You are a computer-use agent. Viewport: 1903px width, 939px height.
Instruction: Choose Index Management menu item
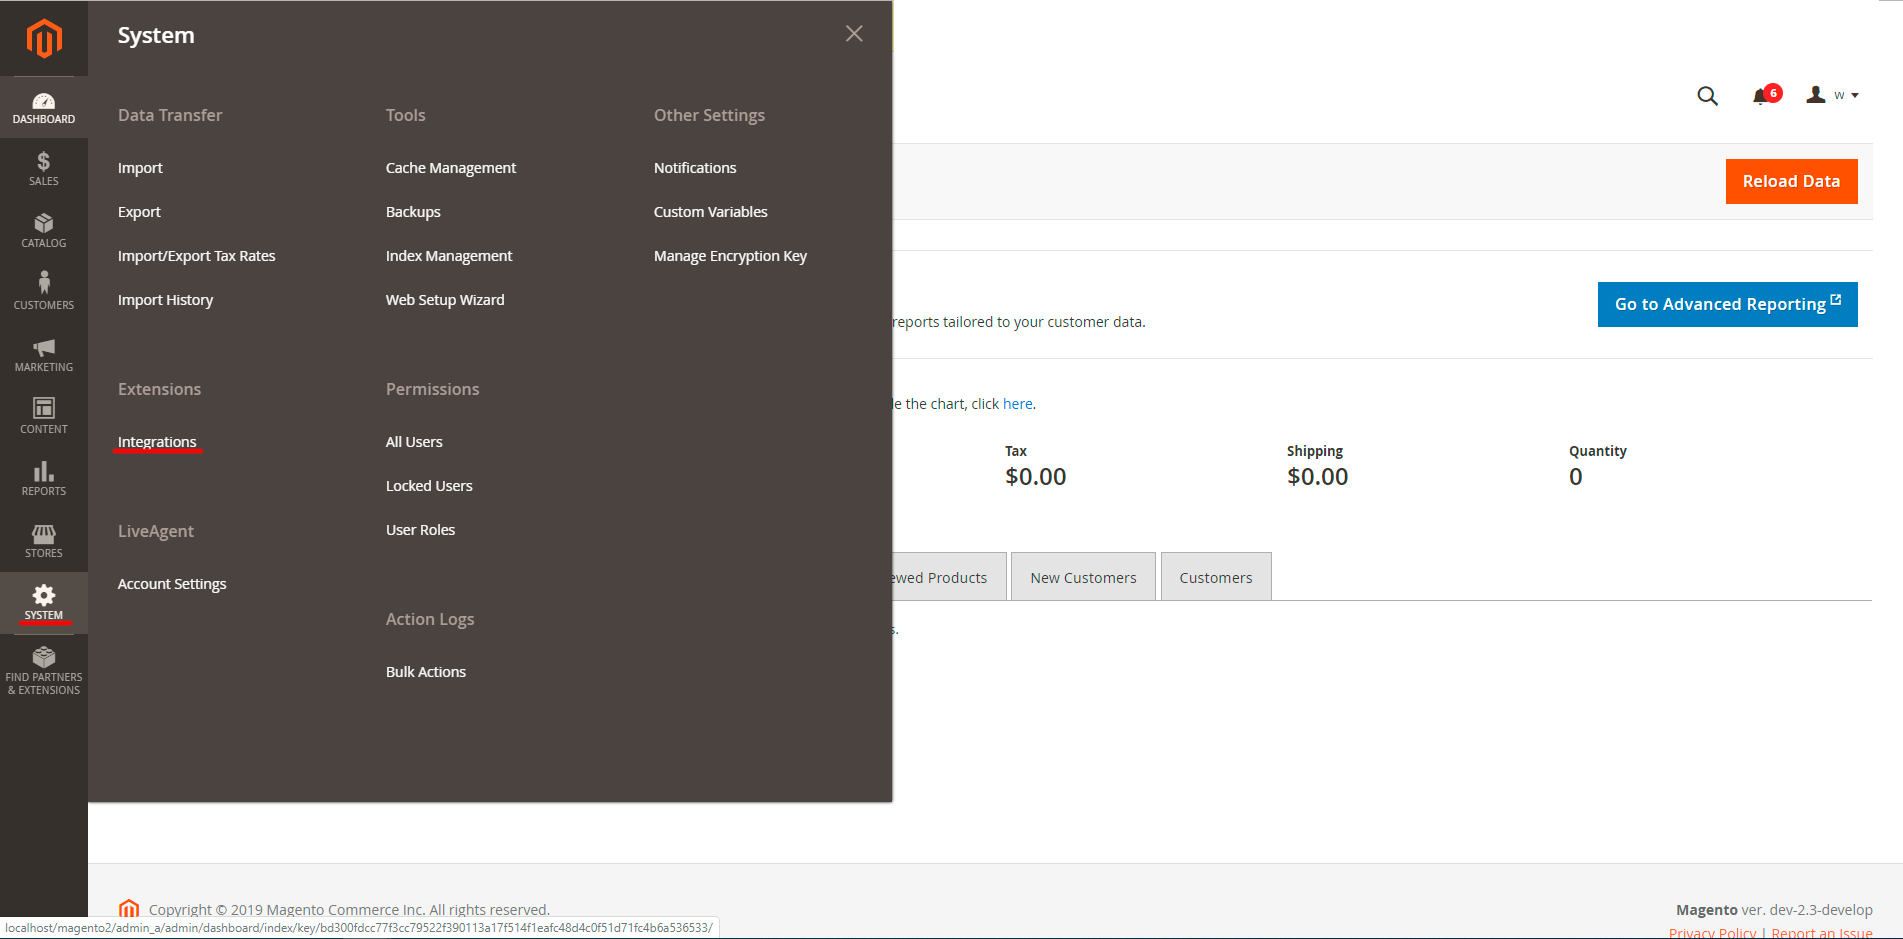(449, 256)
